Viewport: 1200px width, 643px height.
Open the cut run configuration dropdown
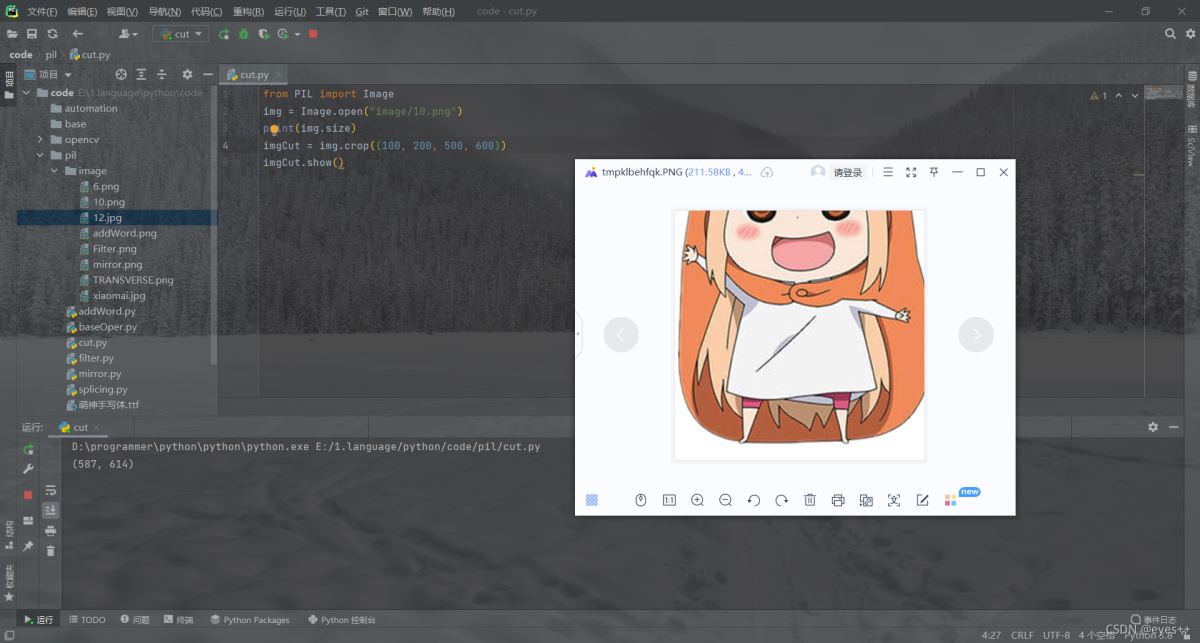(x=181, y=34)
